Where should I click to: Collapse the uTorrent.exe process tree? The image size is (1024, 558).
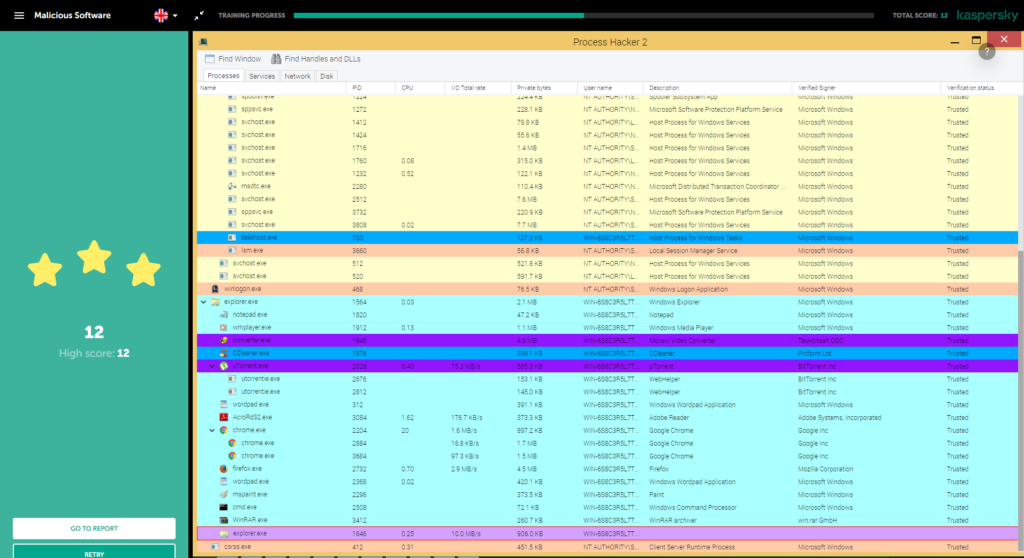click(212, 366)
